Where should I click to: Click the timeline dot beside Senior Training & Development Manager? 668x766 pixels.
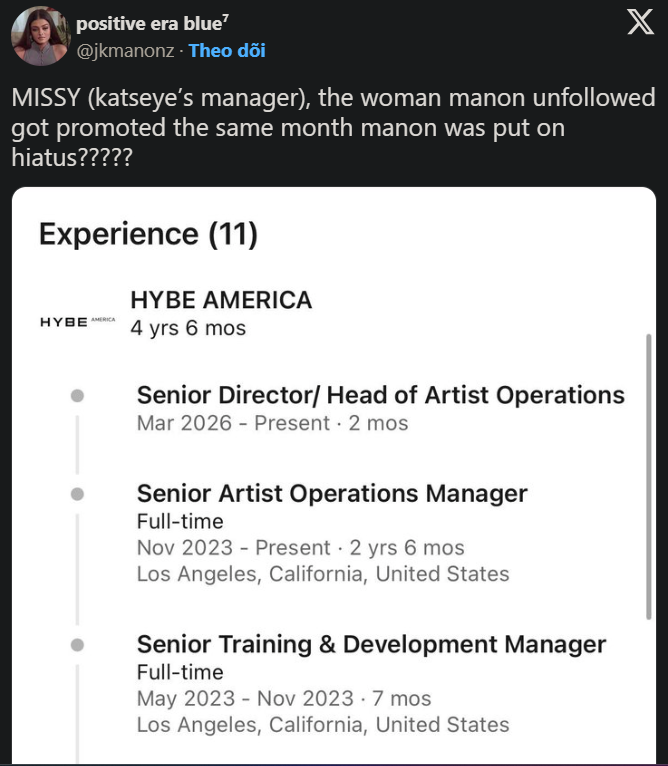click(x=77, y=644)
